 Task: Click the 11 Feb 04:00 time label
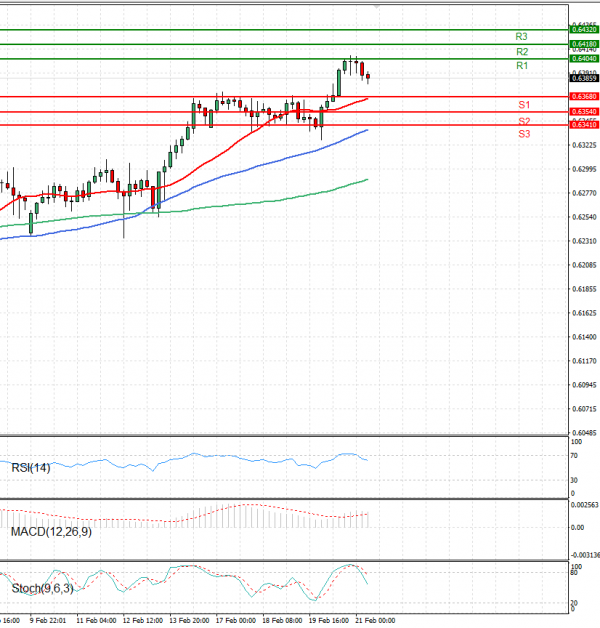tap(96, 620)
